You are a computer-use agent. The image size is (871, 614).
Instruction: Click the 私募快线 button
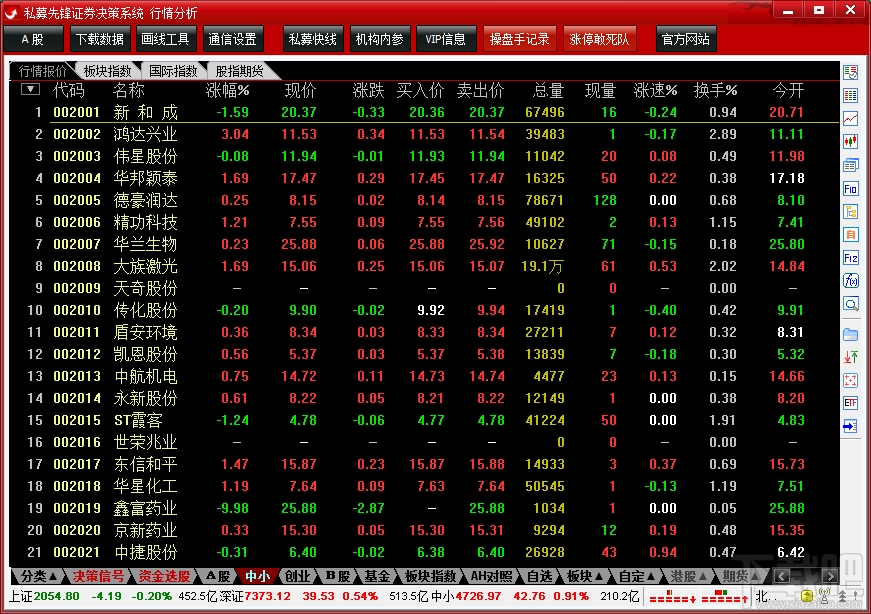tap(313, 39)
